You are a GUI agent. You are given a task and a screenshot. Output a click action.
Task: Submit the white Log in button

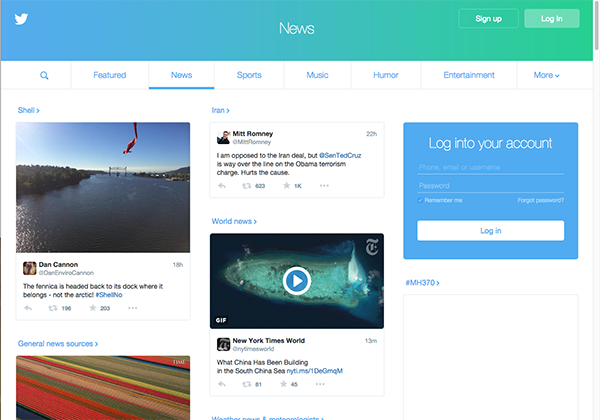(491, 231)
